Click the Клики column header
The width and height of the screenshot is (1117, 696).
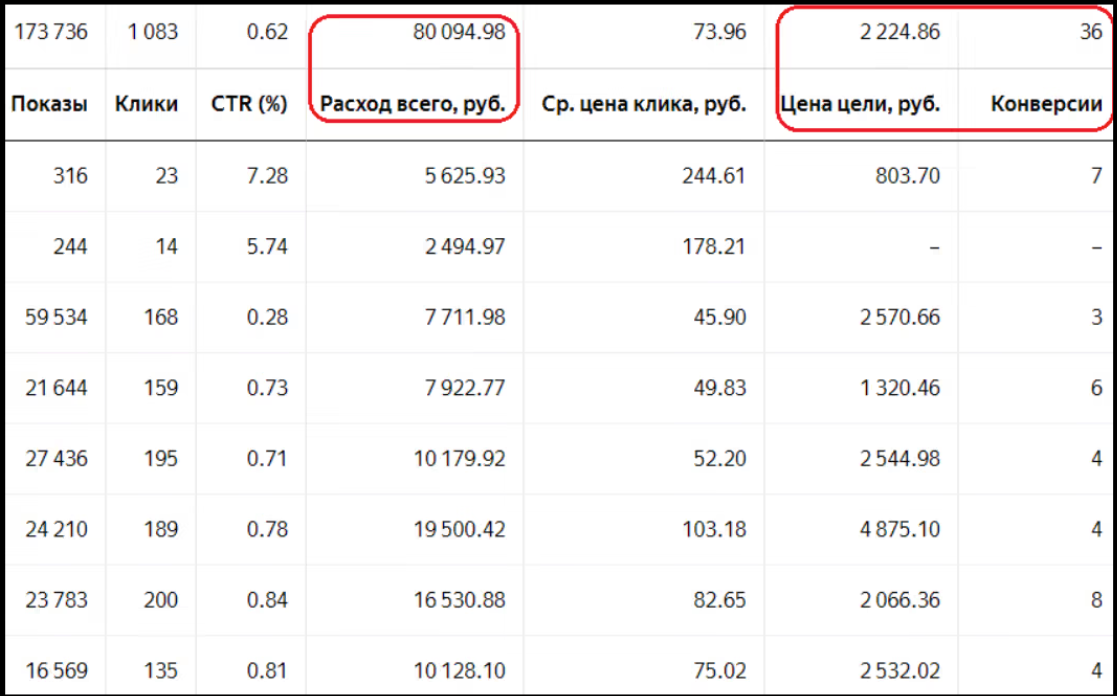pos(146,104)
